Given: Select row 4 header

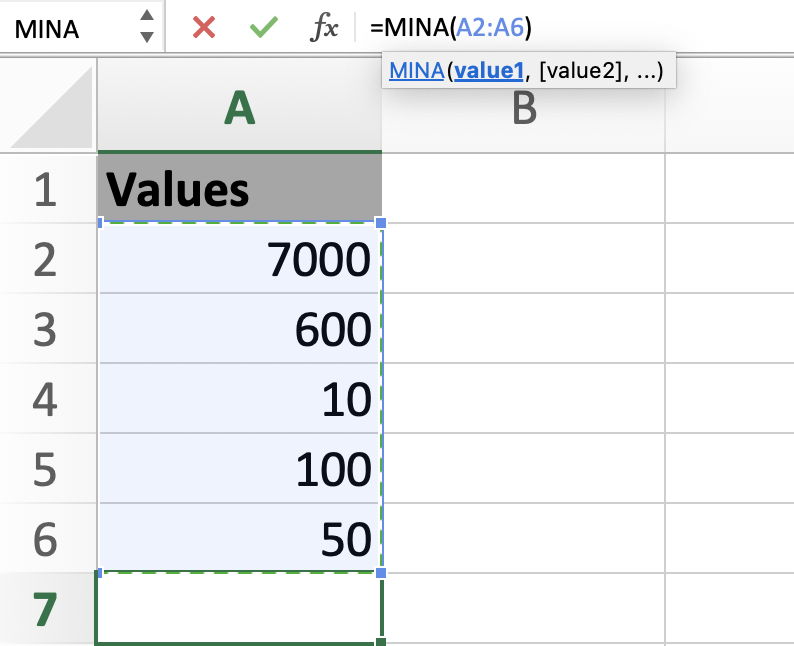Looking at the screenshot, I should (x=46, y=399).
